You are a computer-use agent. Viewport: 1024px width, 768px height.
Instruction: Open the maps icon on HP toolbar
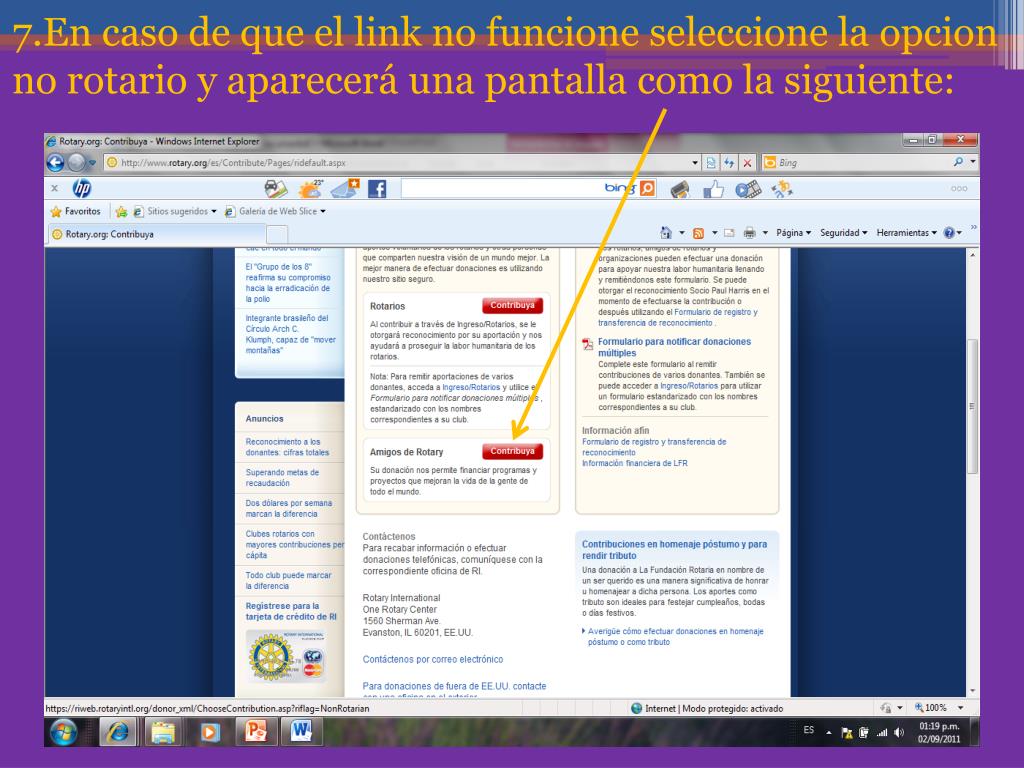(276, 189)
